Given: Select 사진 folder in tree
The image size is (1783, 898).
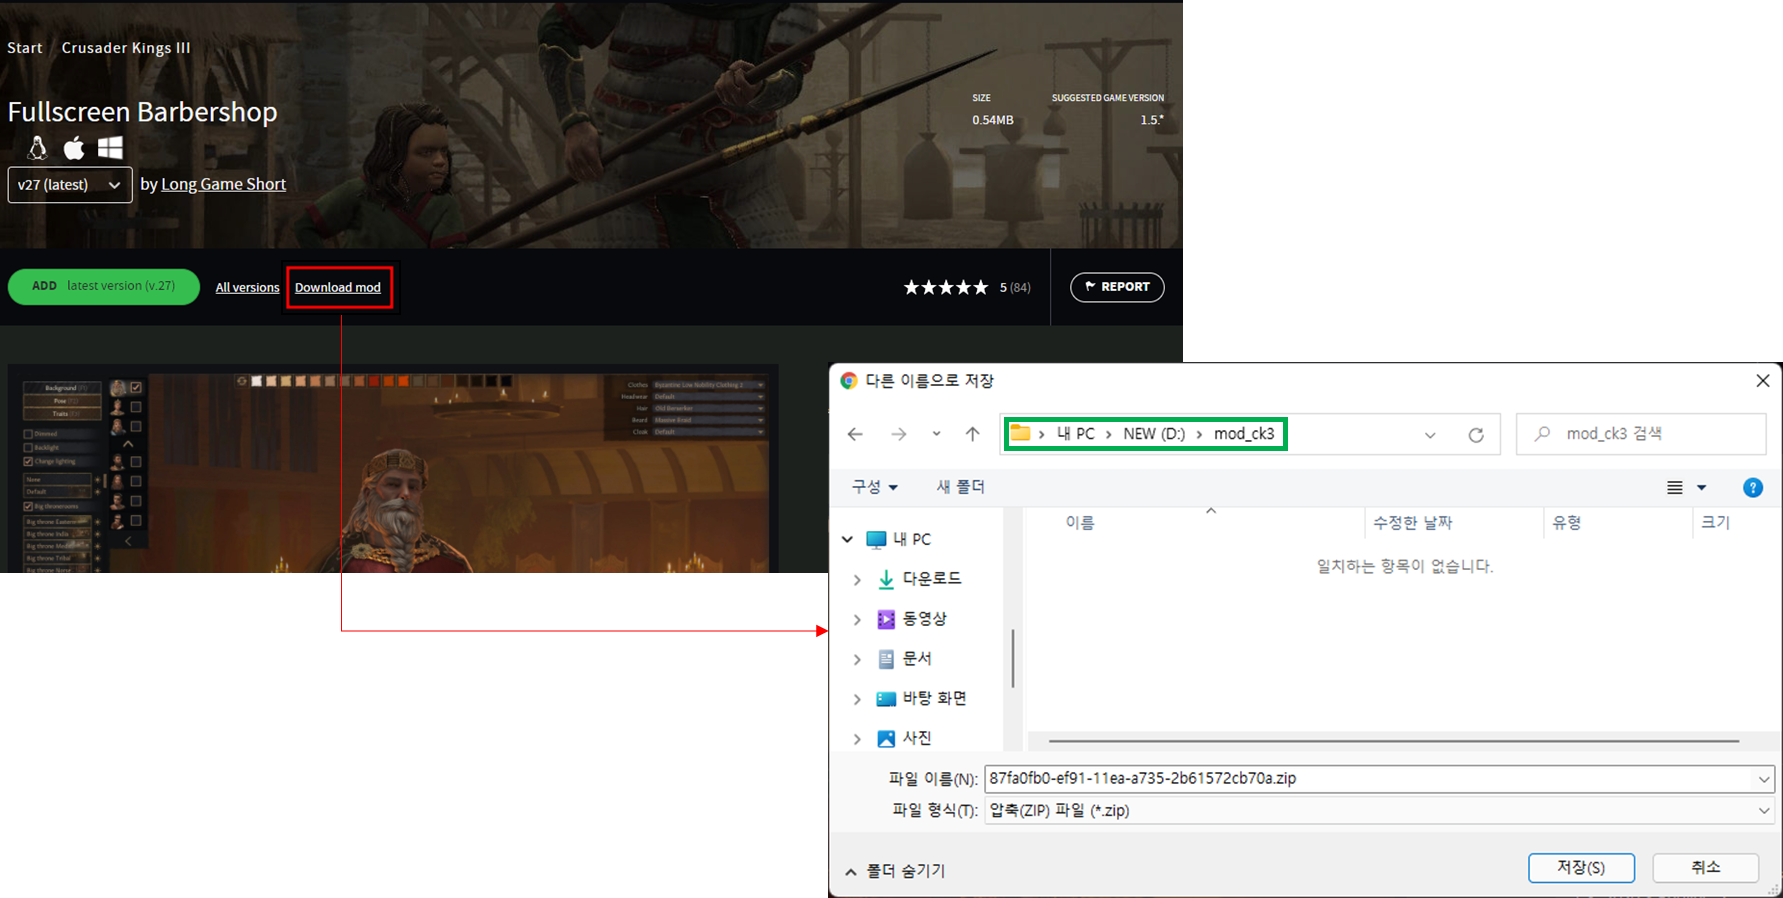Looking at the screenshot, I should (904, 739).
